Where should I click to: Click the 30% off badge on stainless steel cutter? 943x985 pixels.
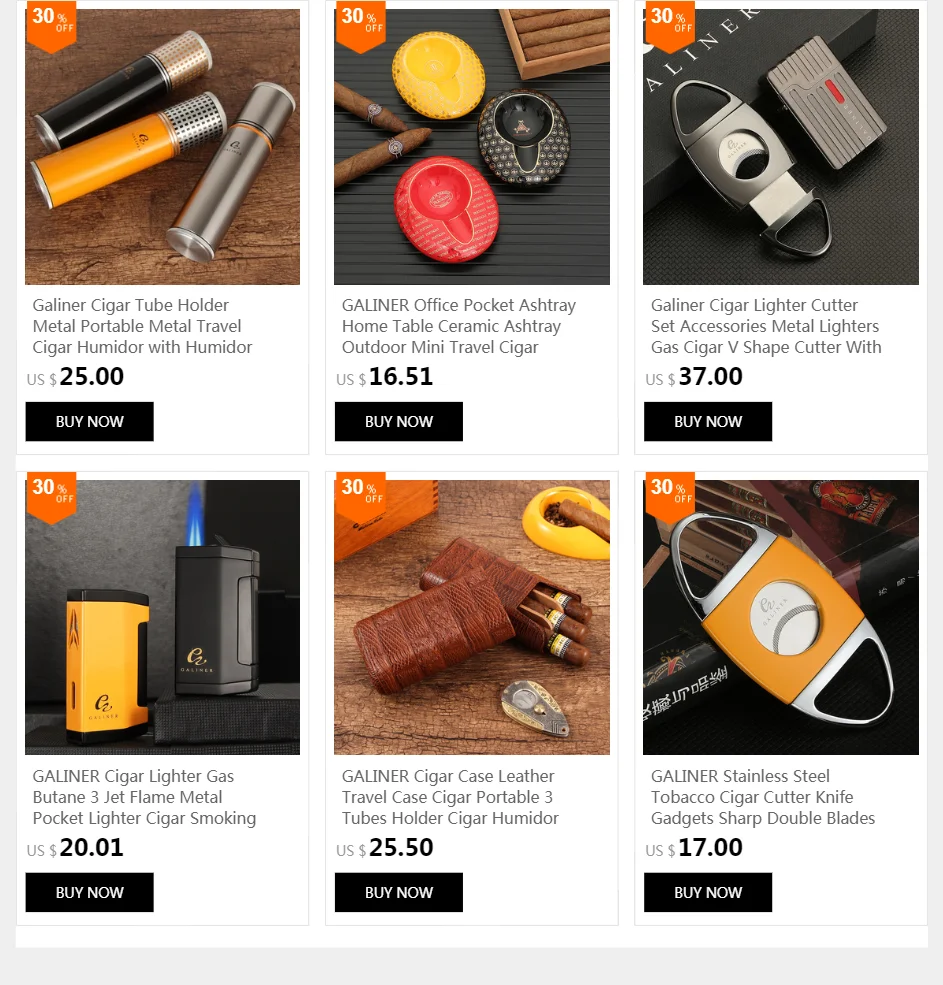coord(669,498)
